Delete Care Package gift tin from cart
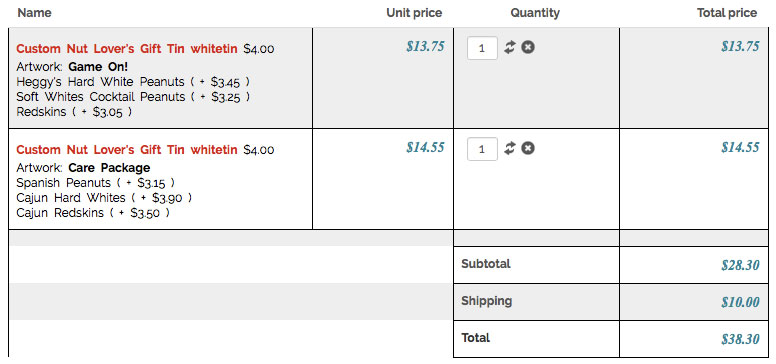 pyautogui.click(x=528, y=148)
